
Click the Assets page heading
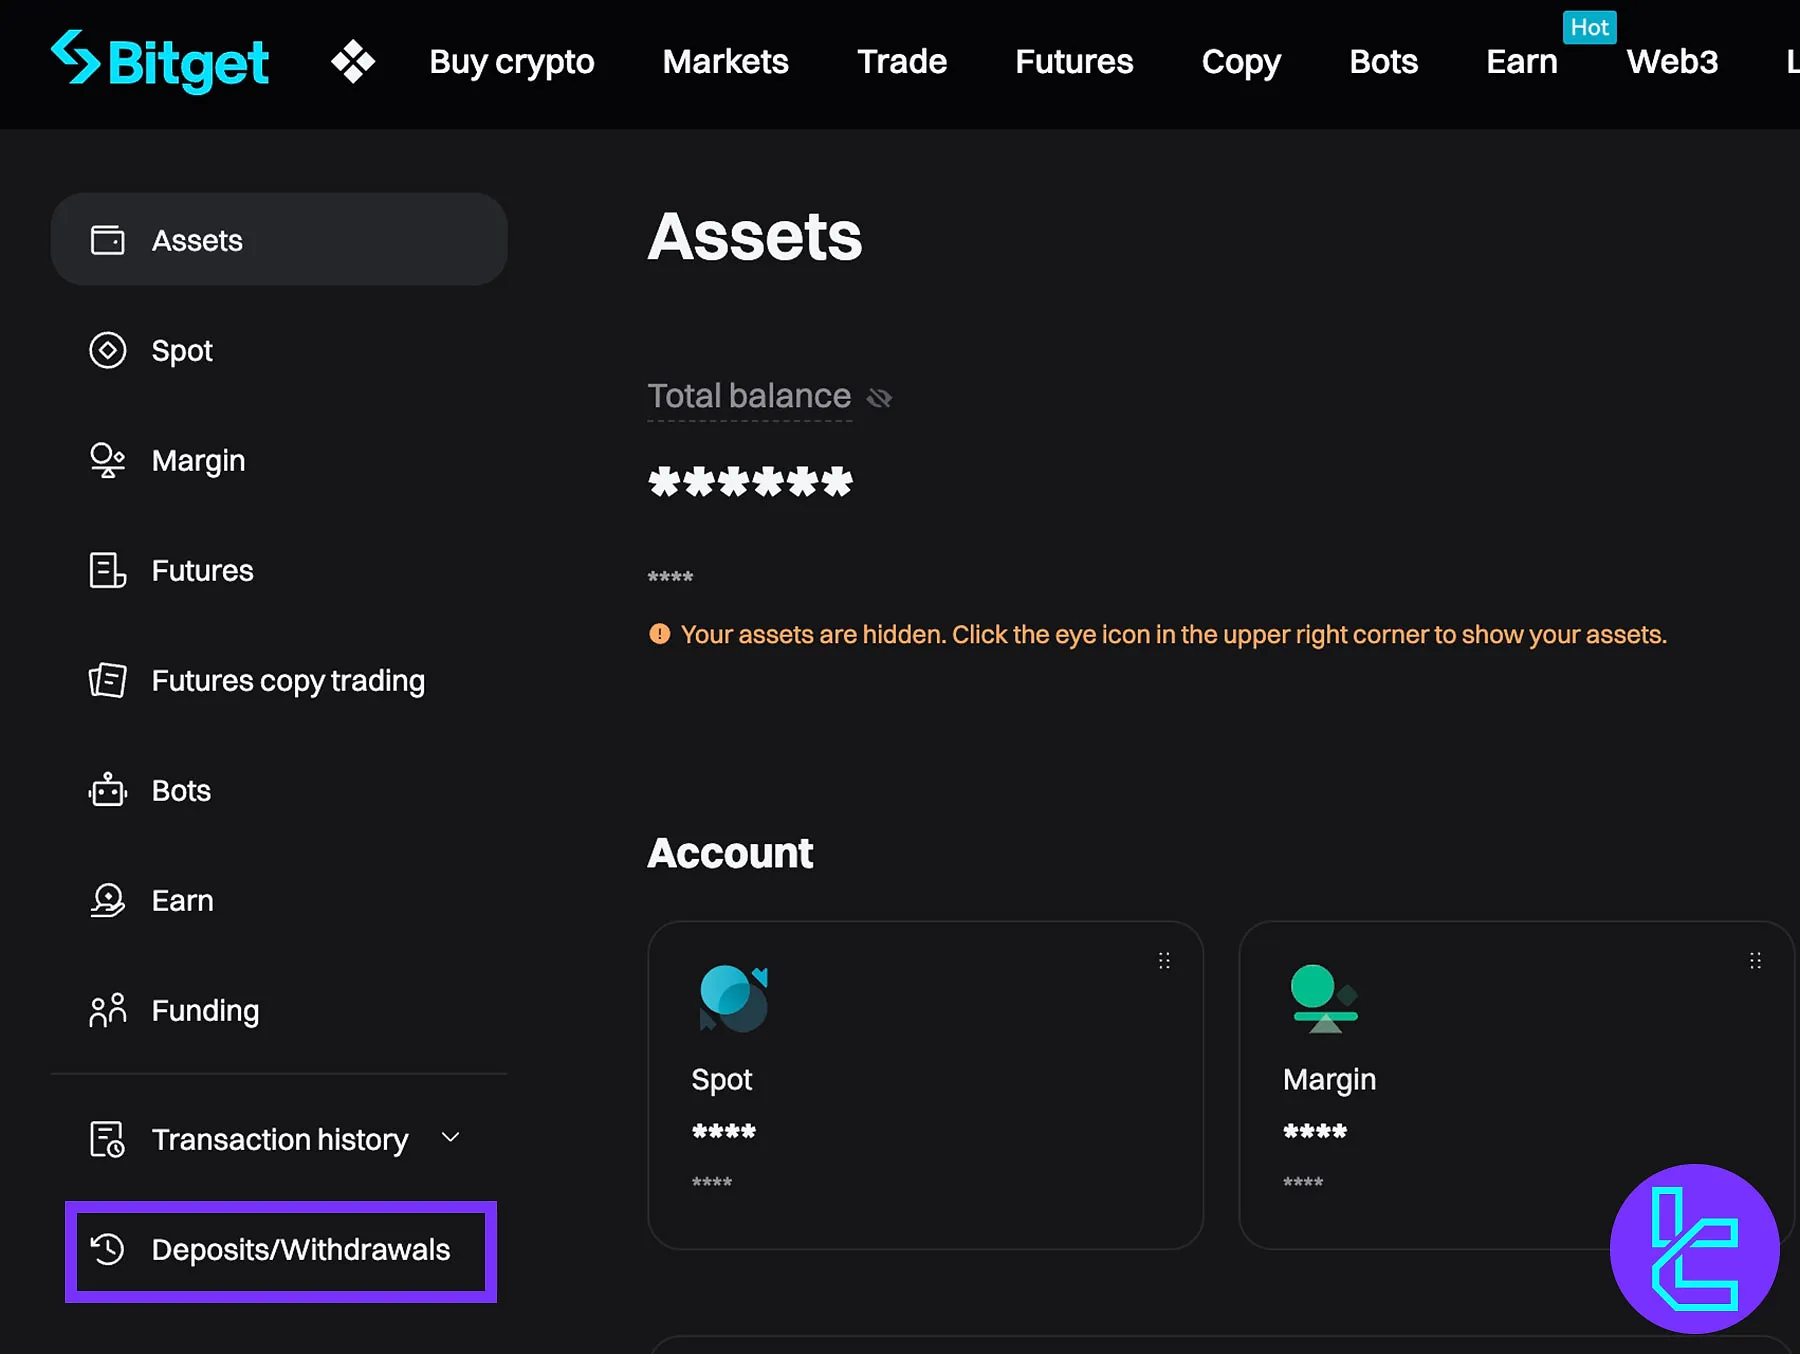click(x=755, y=237)
